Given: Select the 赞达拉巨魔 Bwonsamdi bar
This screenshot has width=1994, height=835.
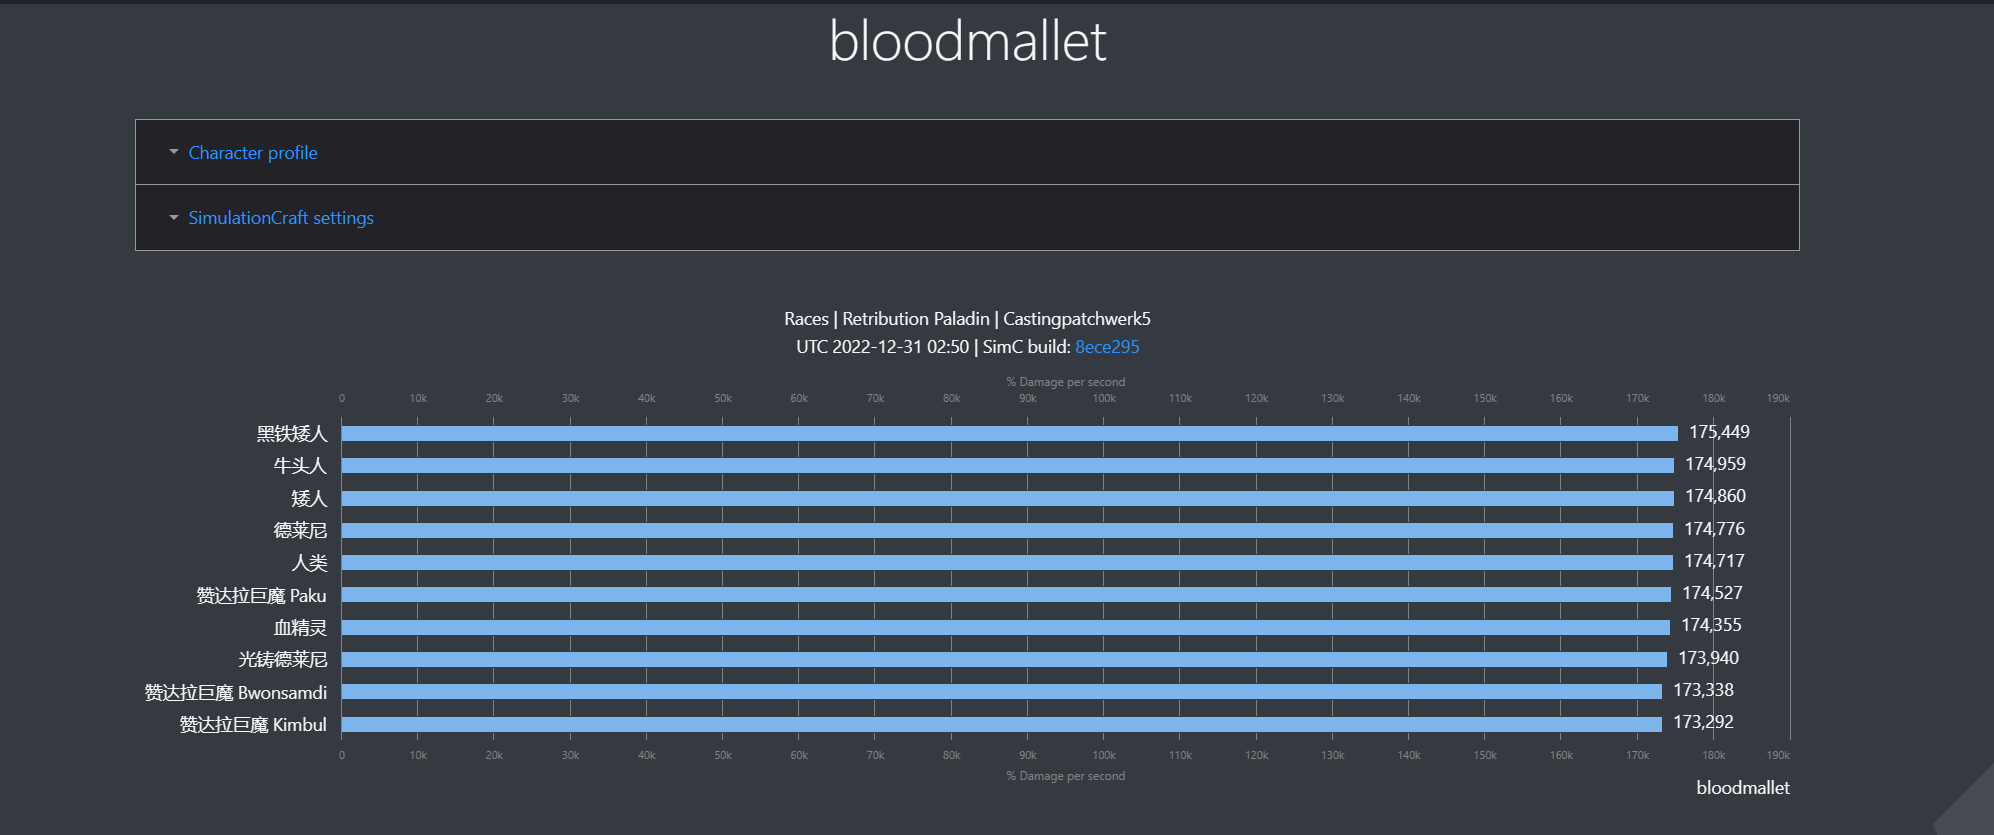Looking at the screenshot, I should [1001, 691].
